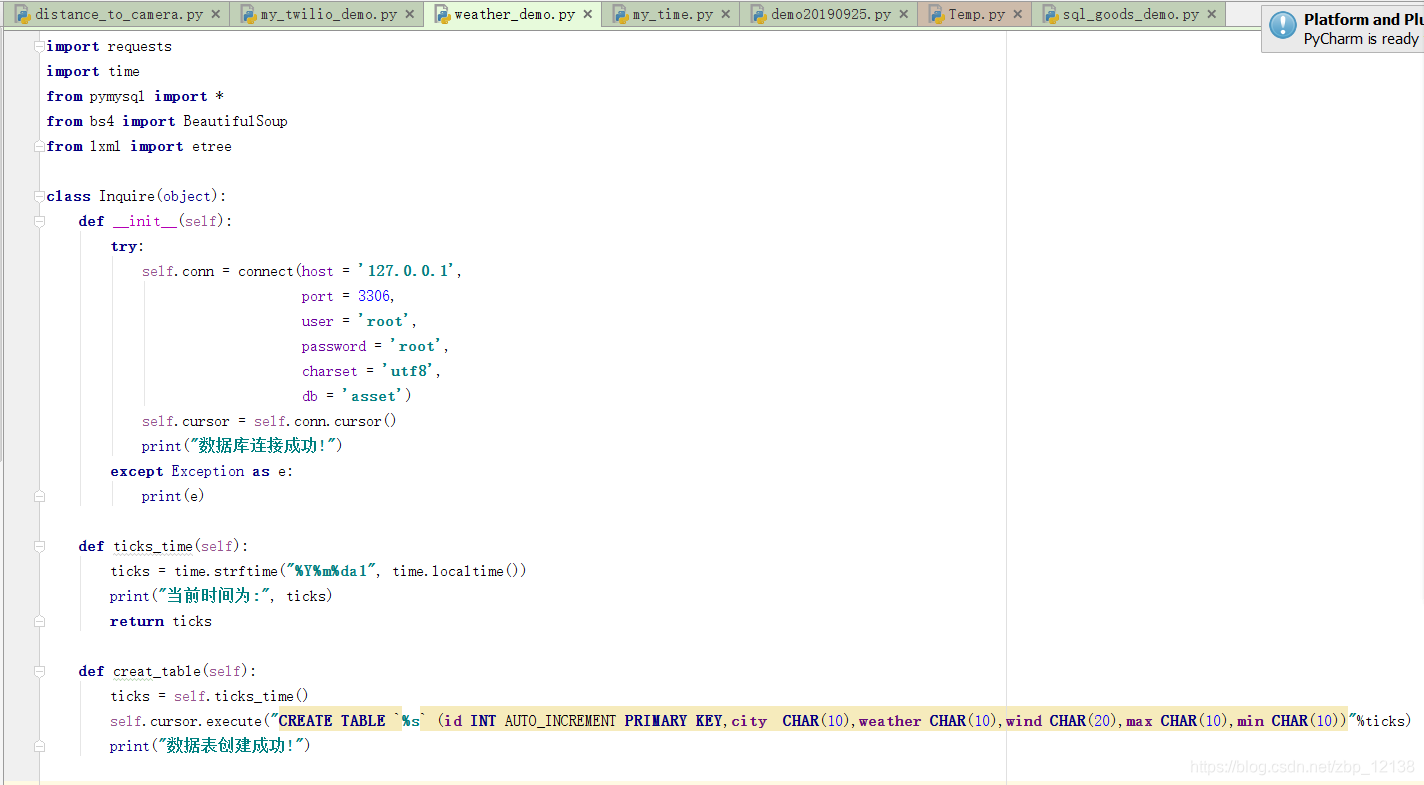Place cursor on 'import requests' line
The width and height of the screenshot is (1424, 785).
pyautogui.click(x=109, y=46)
